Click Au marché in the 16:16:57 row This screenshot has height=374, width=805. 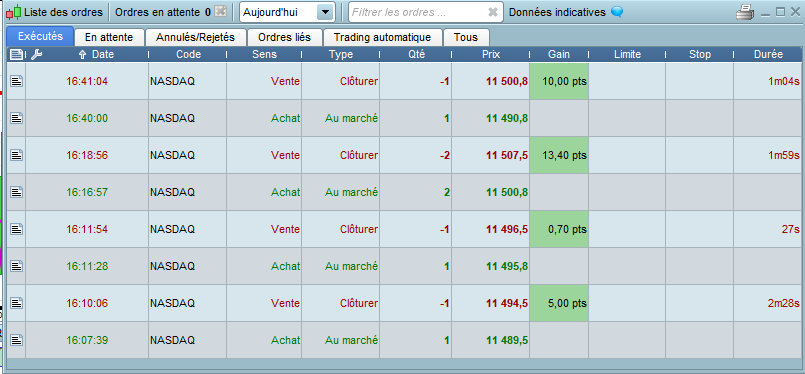351,192
